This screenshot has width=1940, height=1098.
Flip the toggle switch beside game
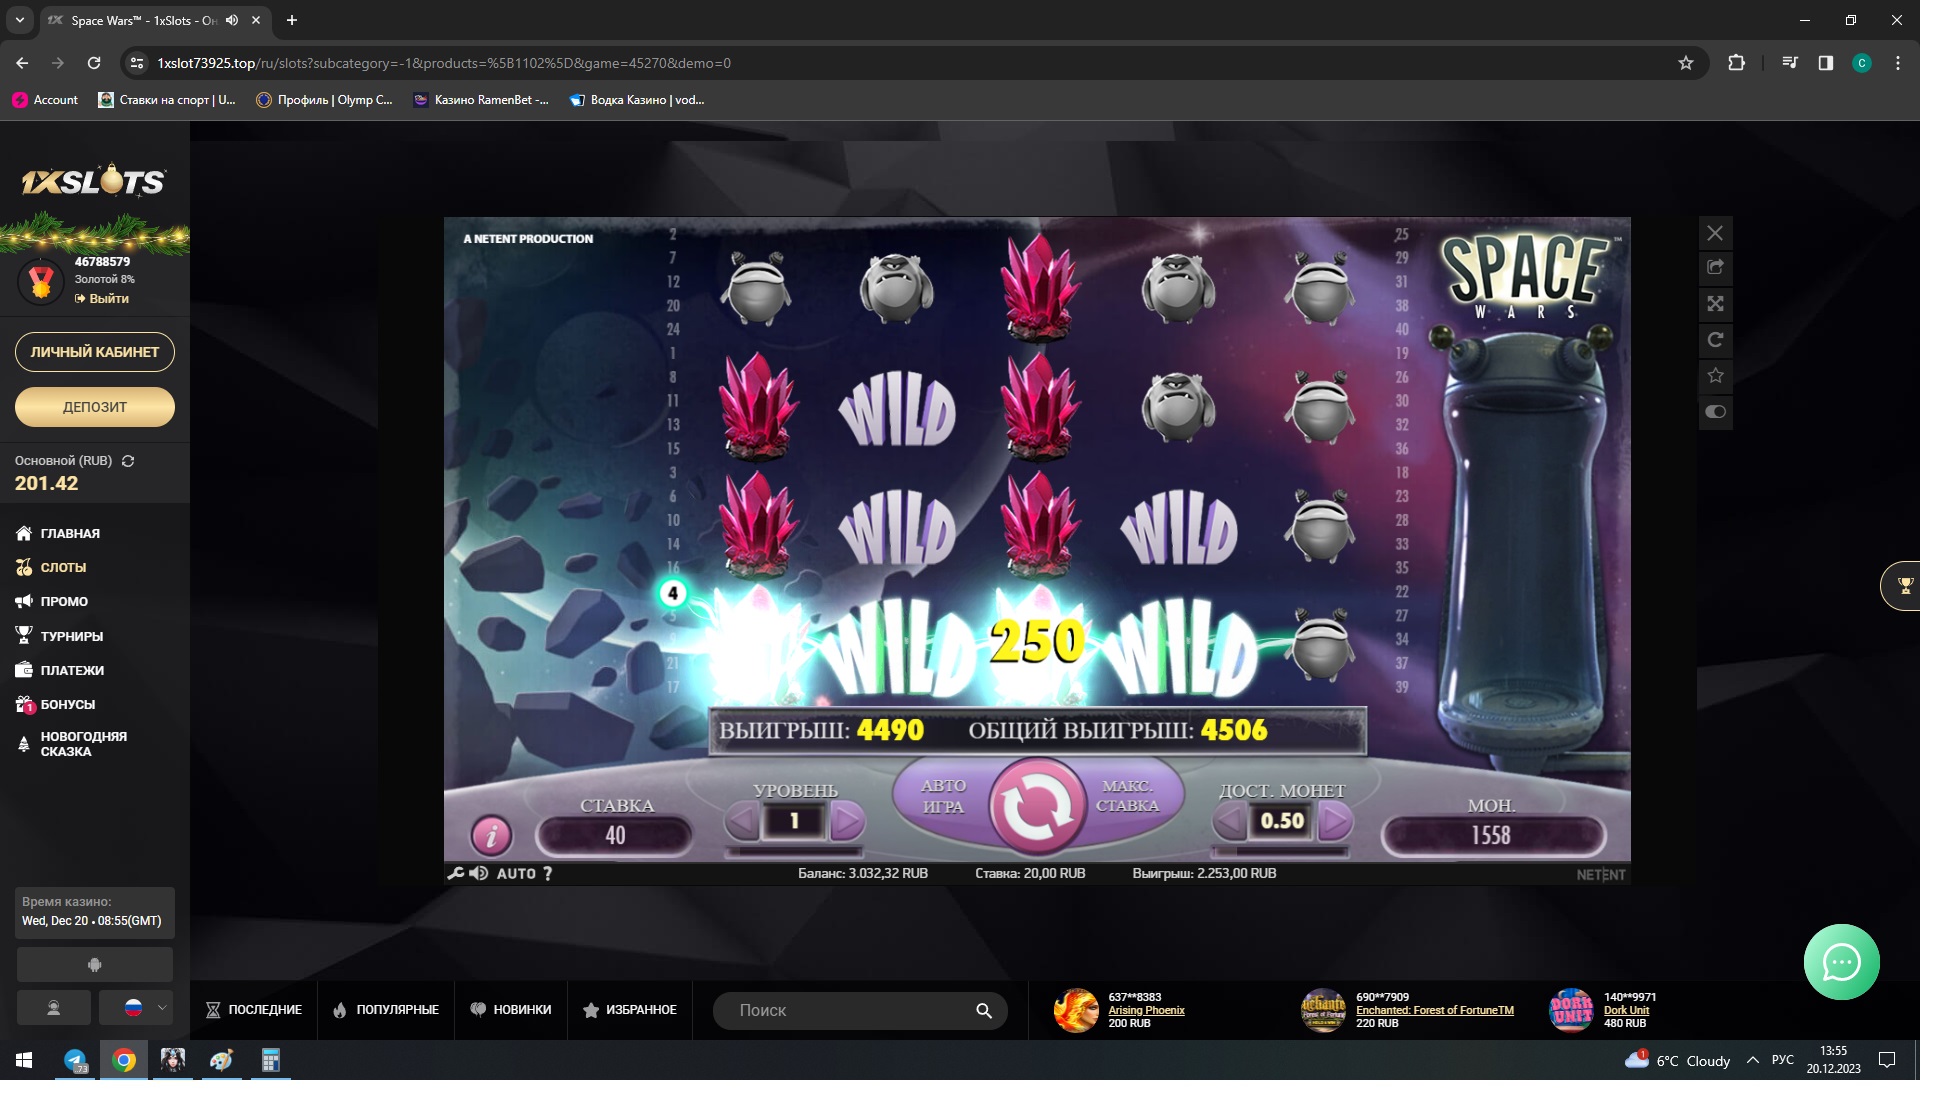(1715, 412)
